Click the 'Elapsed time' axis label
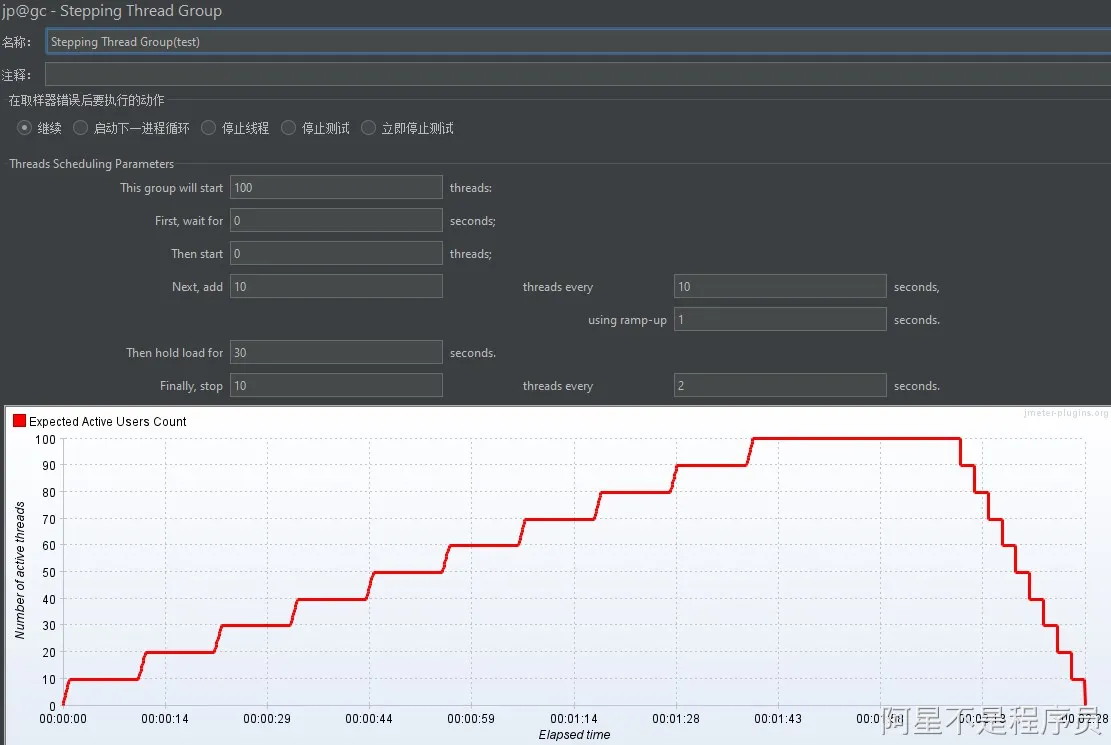The height and width of the screenshot is (745, 1111). pyautogui.click(x=574, y=735)
